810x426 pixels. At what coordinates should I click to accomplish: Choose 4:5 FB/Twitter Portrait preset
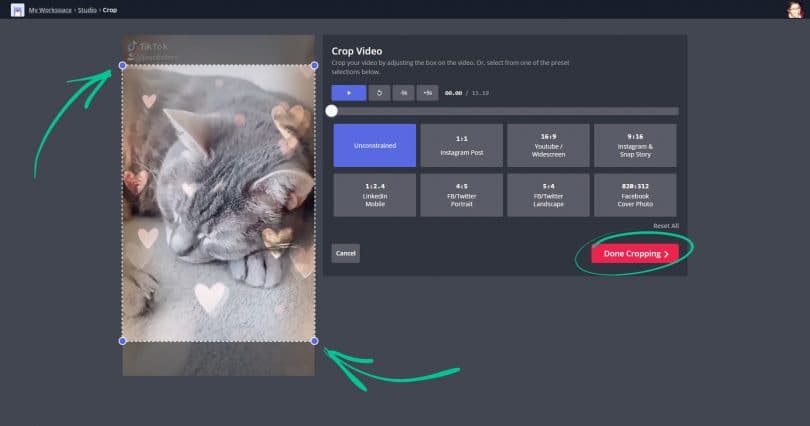pyautogui.click(x=461, y=195)
